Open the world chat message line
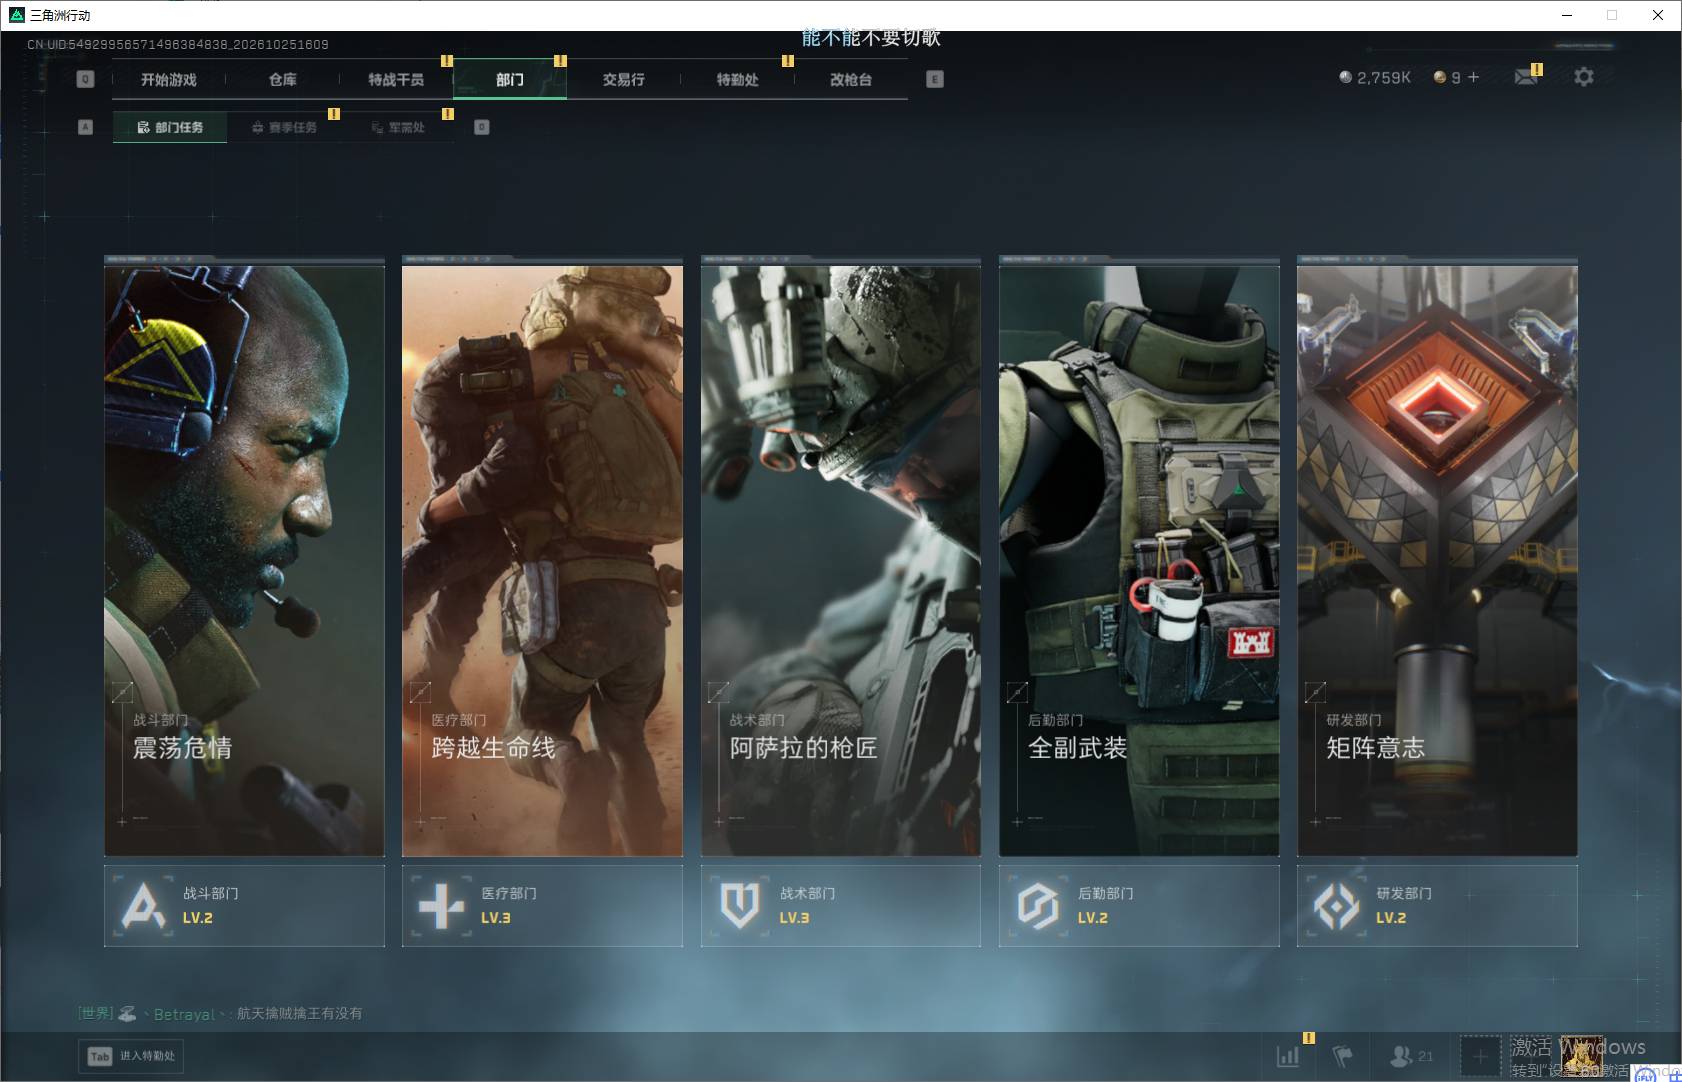This screenshot has height=1082, width=1682. tap(221, 1014)
